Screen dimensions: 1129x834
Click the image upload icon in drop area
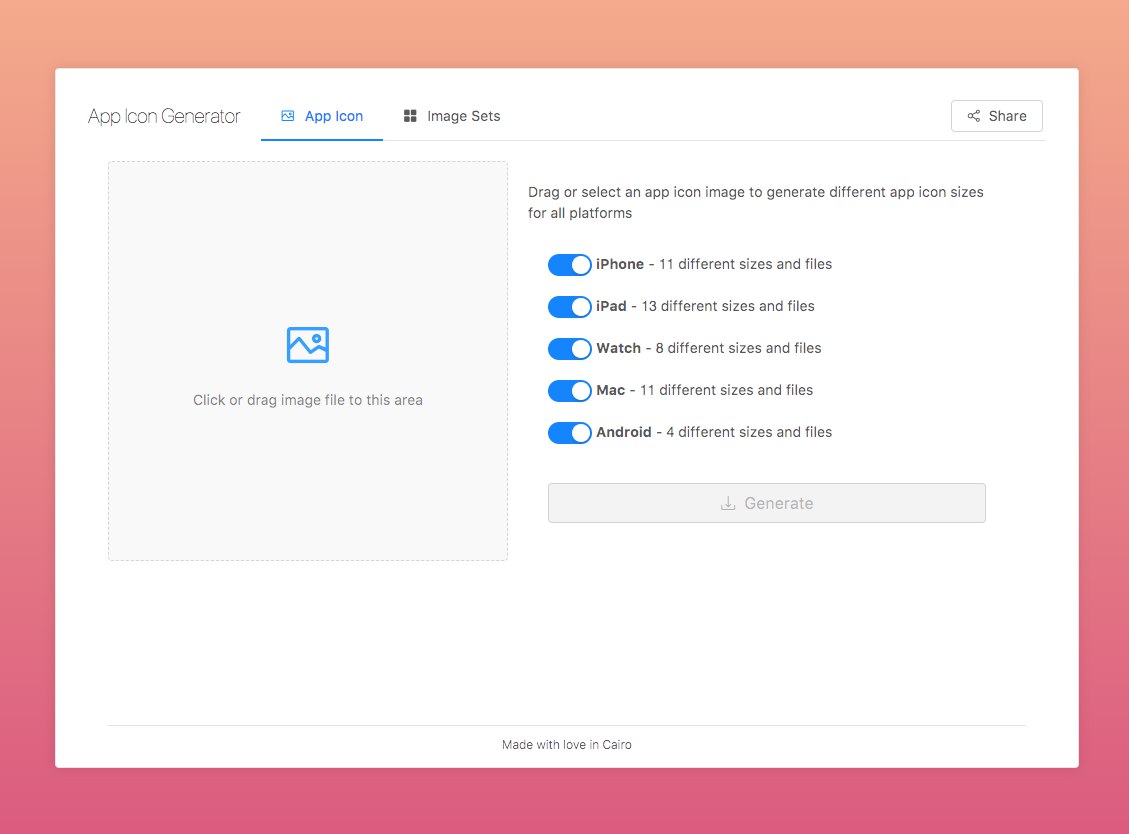307,345
